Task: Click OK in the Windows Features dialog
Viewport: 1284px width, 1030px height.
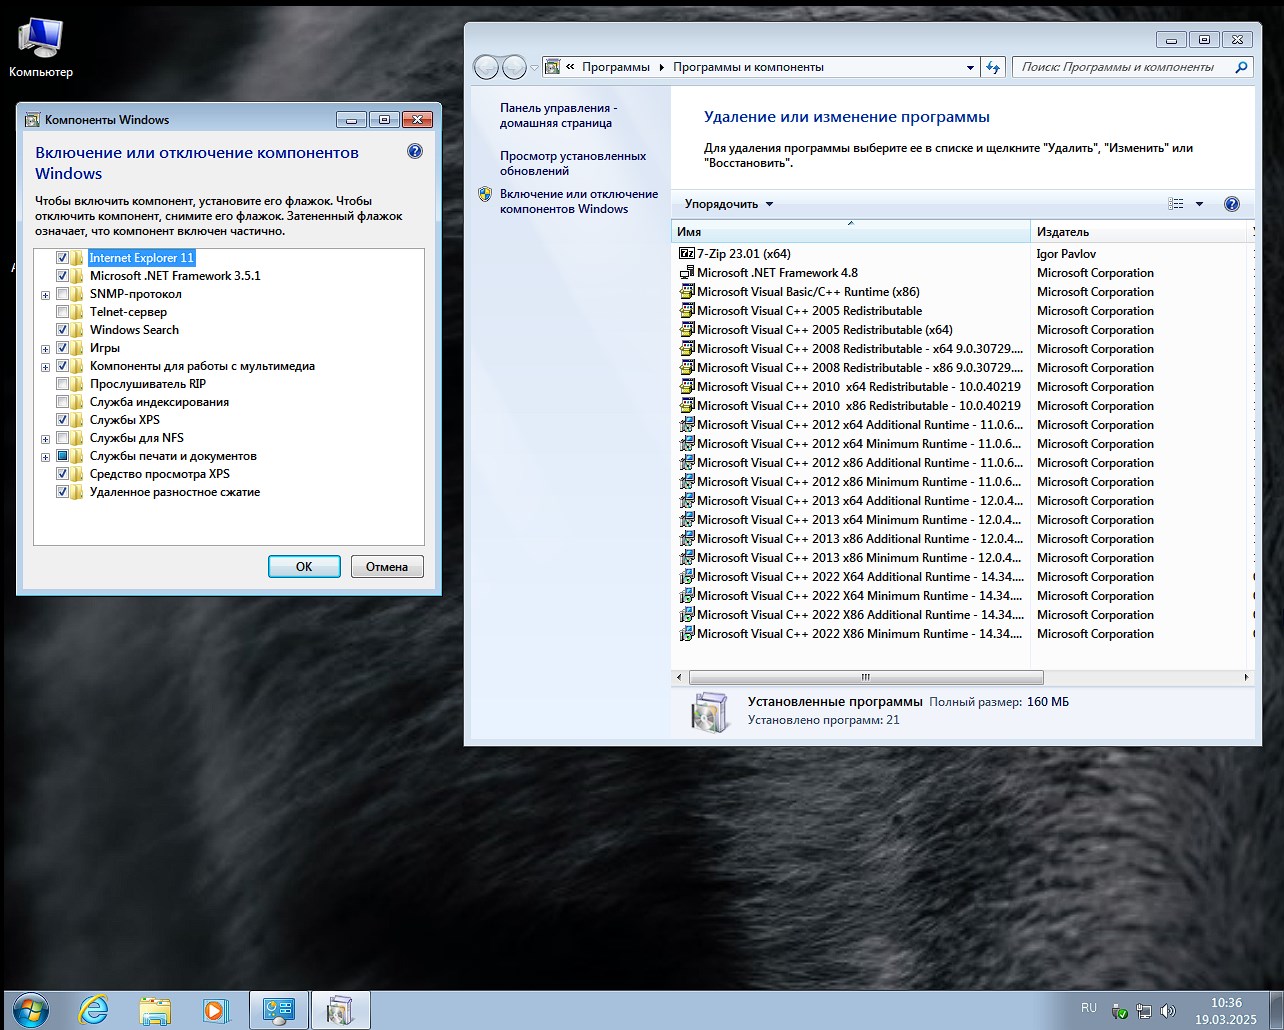Action: pyautogui.click(x=304, y=566)
